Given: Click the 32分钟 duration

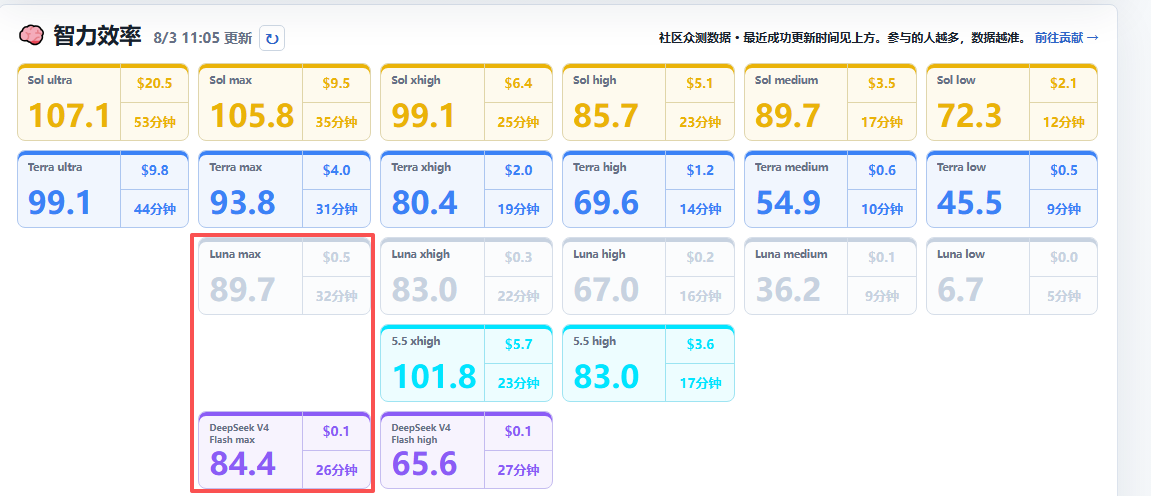Looking at the screenshot, I should [336, 296].
